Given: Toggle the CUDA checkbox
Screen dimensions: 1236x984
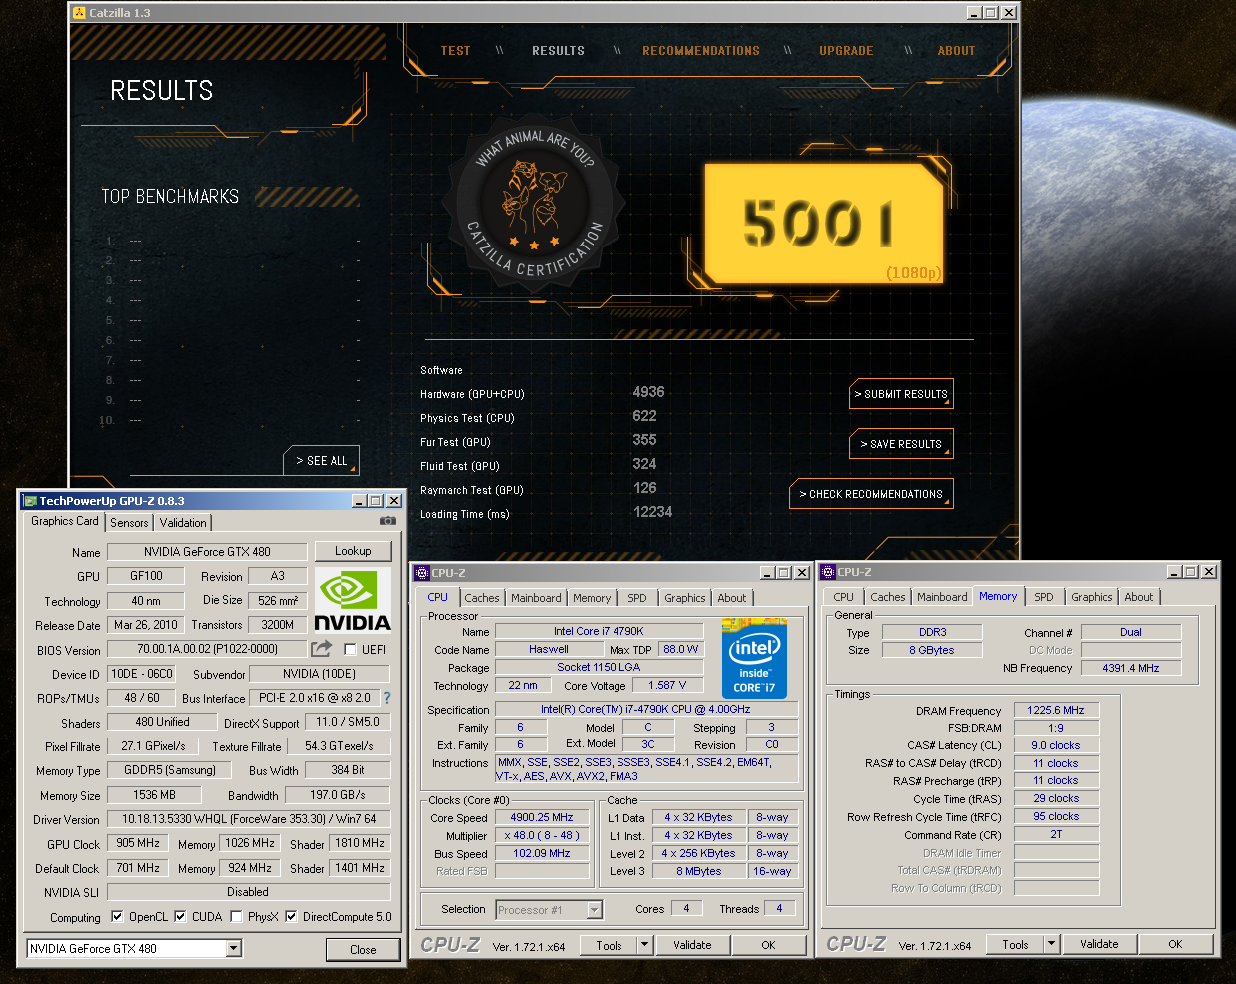Looking at the screenshot, I should (x=180, y=916).
